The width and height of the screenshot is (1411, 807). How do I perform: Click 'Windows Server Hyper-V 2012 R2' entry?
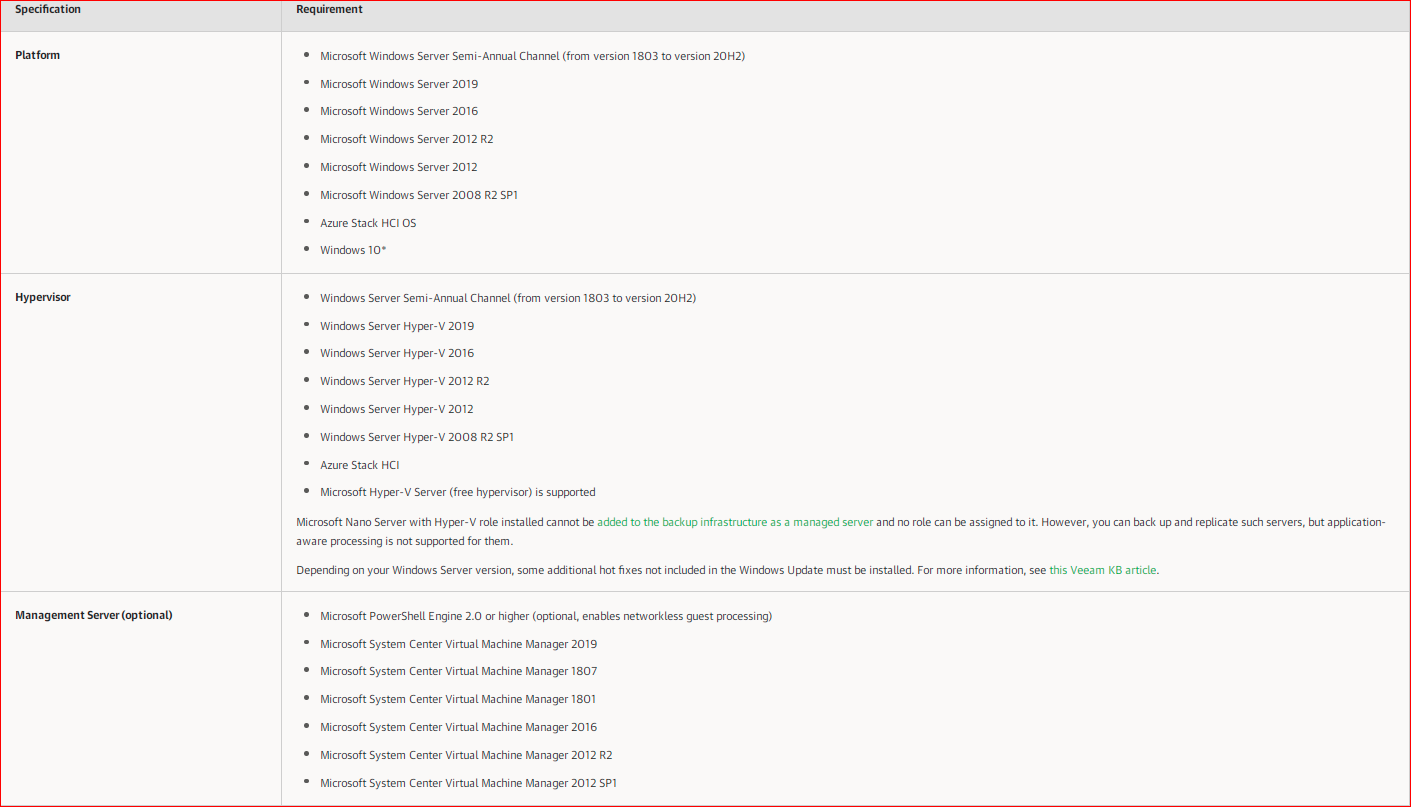point(405,381)
